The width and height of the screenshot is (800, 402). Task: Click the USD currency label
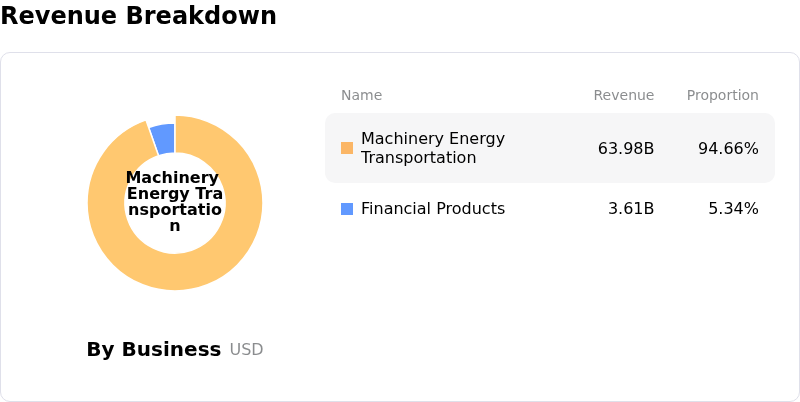tap(246, 350)
